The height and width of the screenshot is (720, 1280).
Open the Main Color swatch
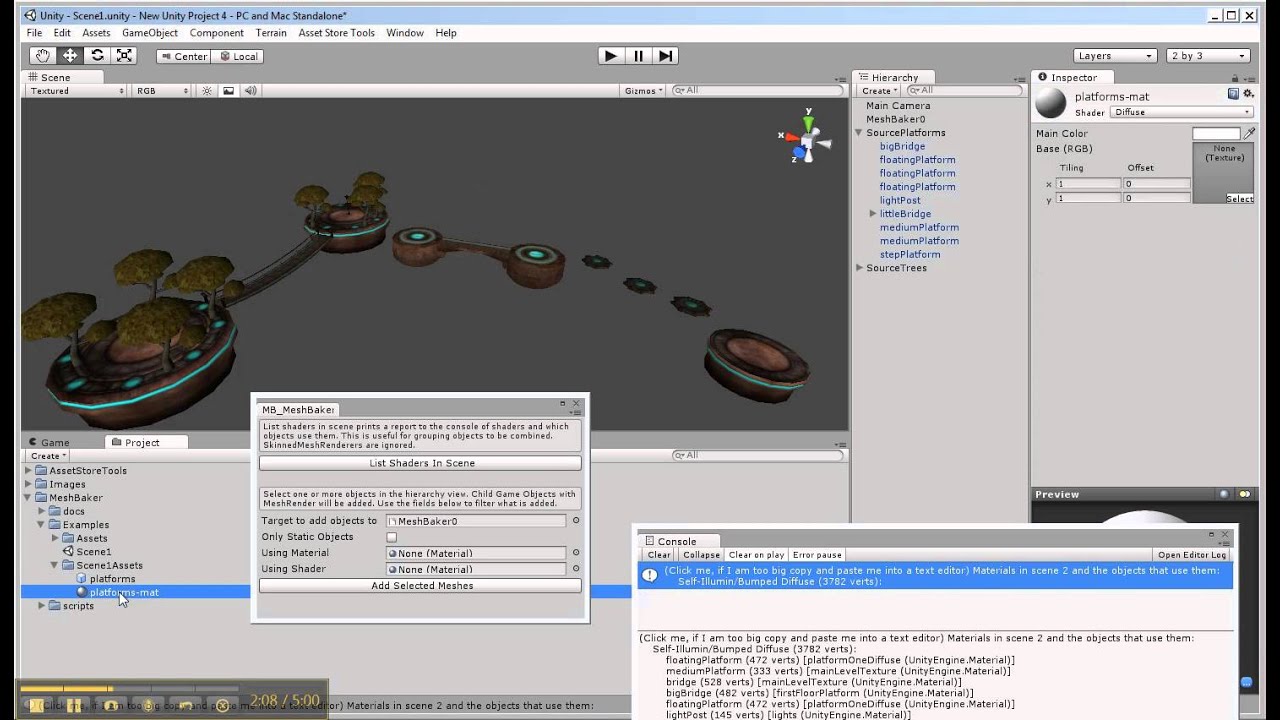(x=1216, y=133)
